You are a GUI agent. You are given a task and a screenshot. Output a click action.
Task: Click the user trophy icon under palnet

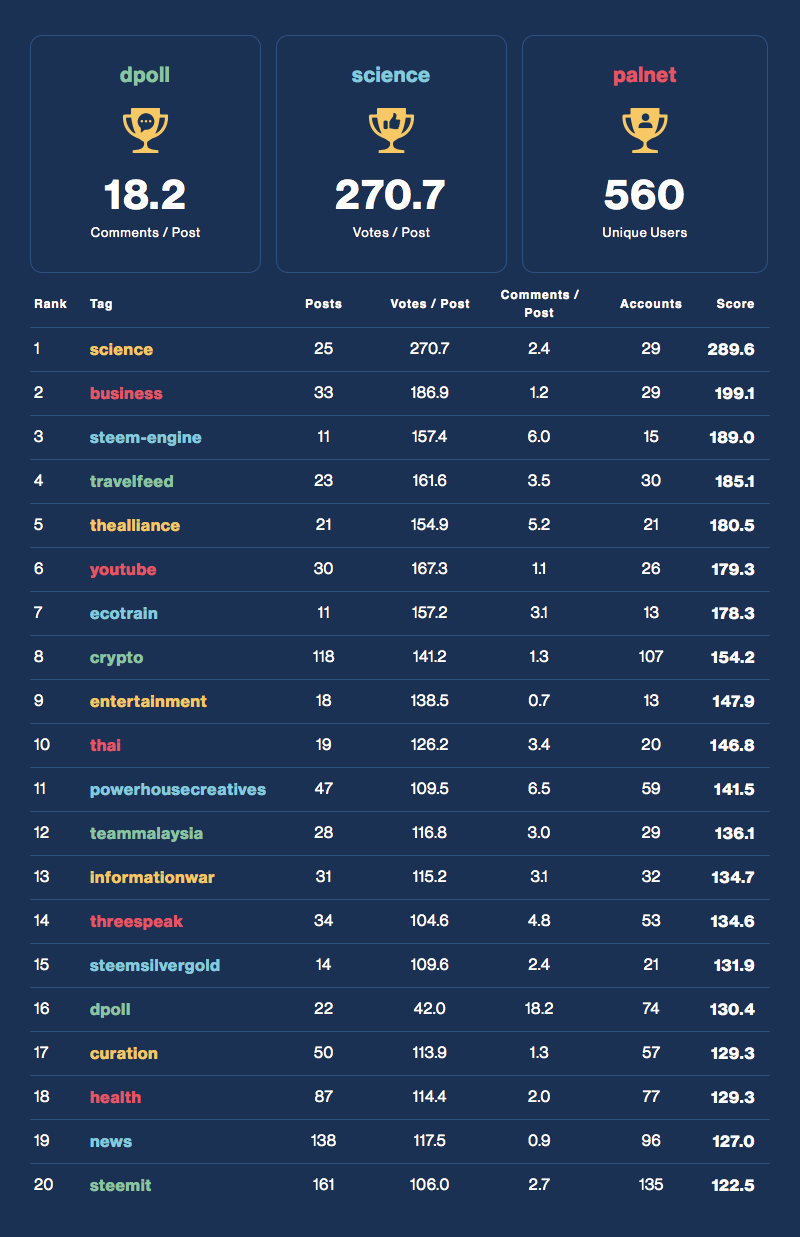click(x=645, y=131)
